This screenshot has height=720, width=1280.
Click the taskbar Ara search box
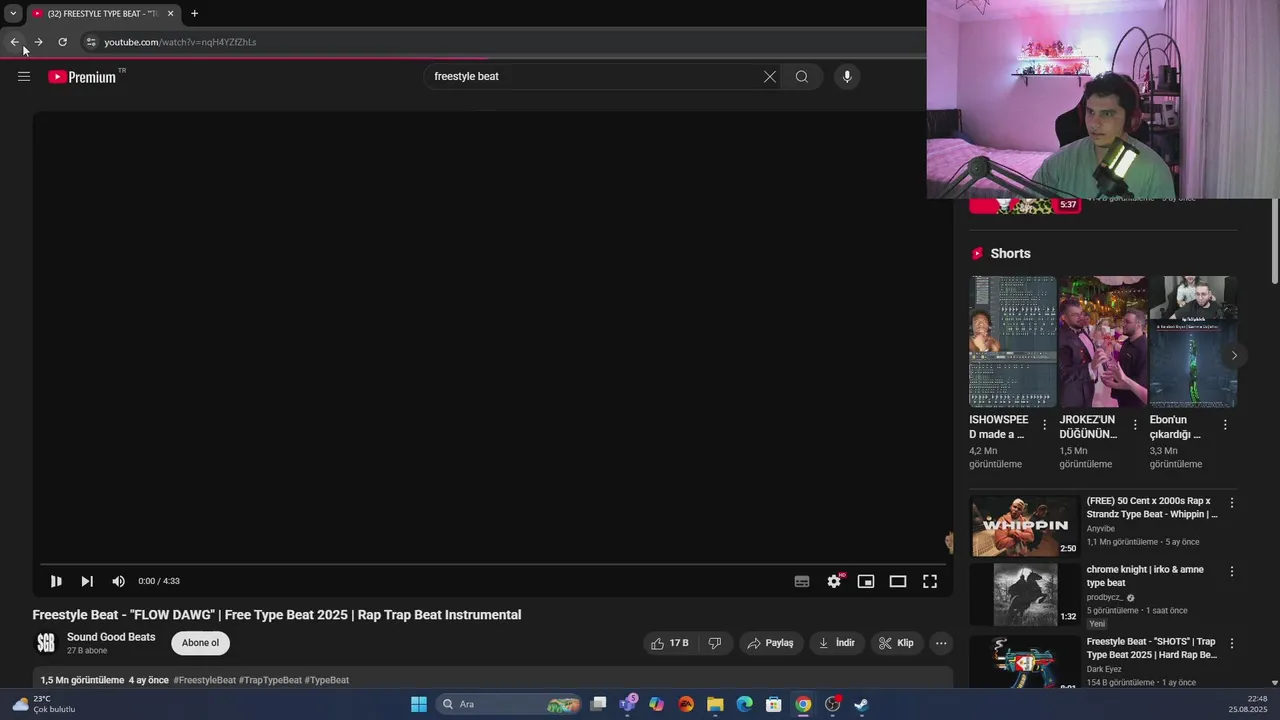pyautogui.click(x=510, y=704)
